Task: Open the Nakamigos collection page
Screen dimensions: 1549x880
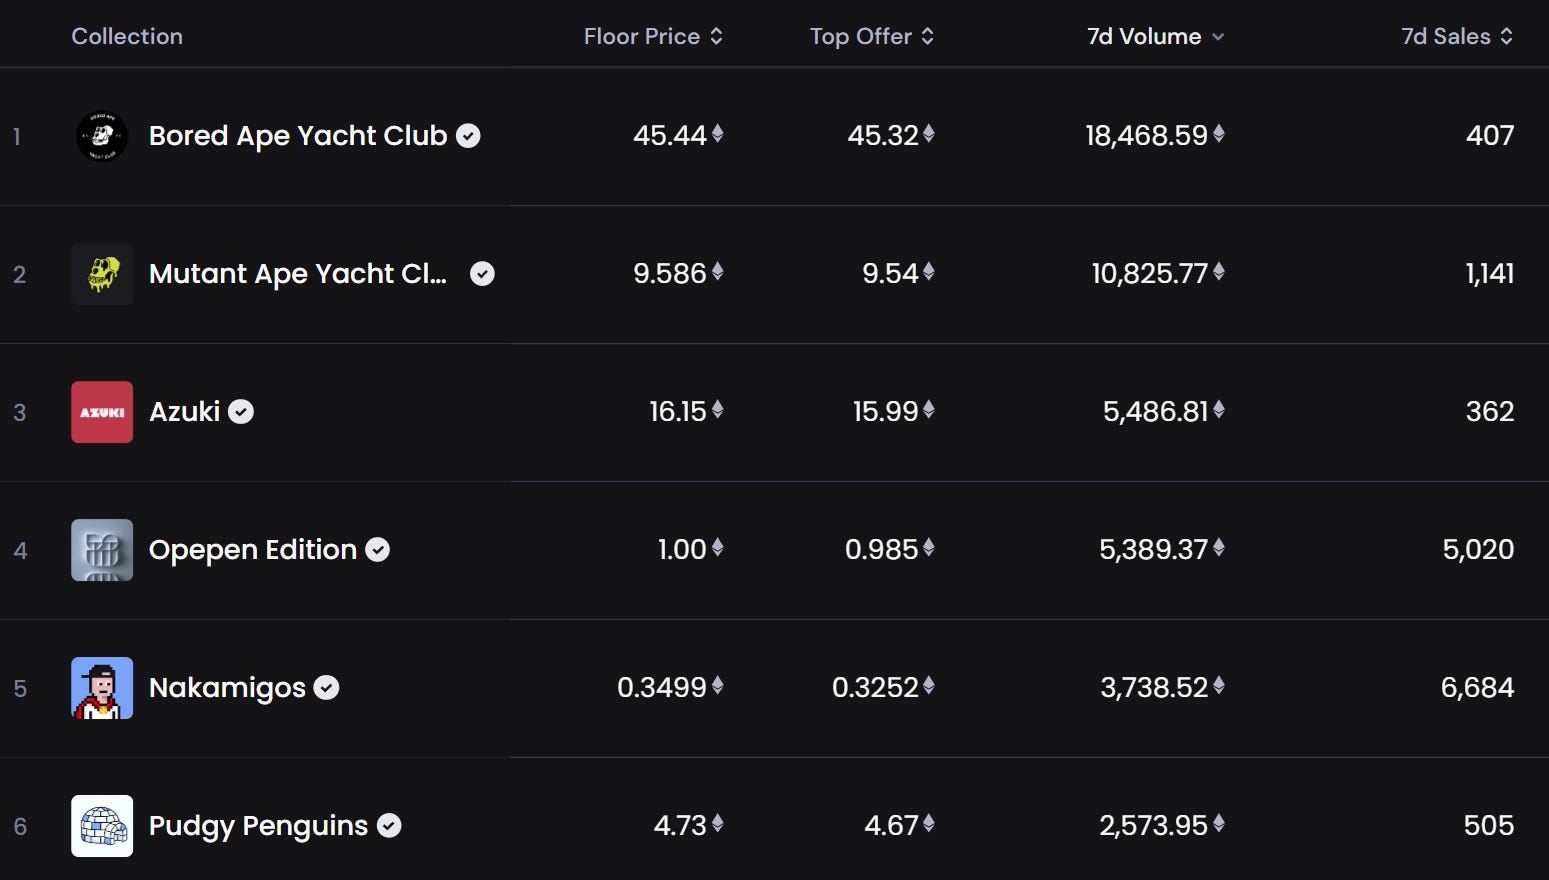Action: click(x=227, y=688)
